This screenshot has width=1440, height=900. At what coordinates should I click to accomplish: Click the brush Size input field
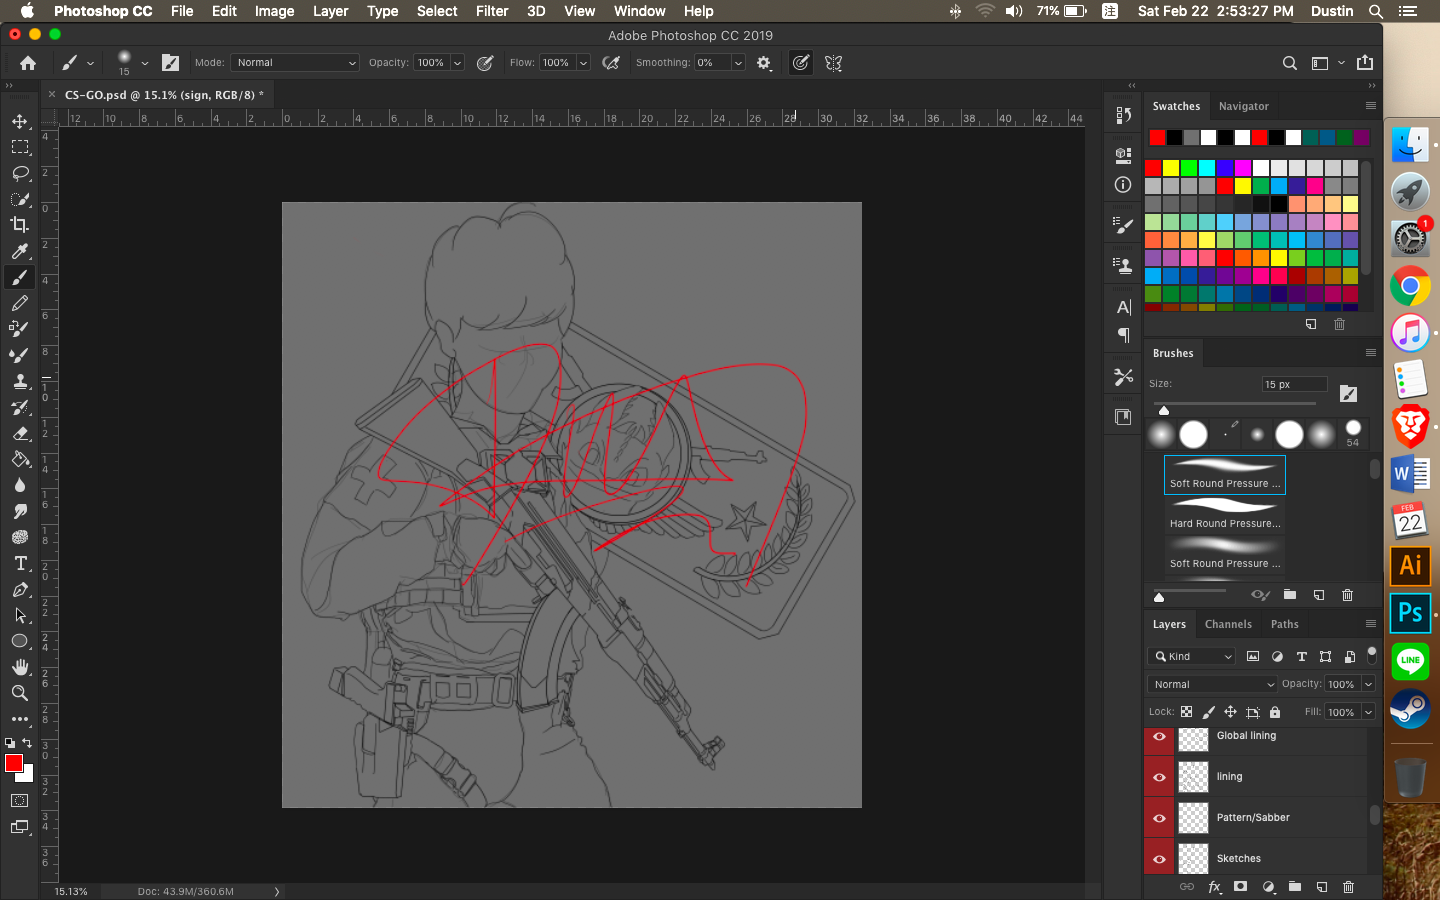click(1294, 384)
